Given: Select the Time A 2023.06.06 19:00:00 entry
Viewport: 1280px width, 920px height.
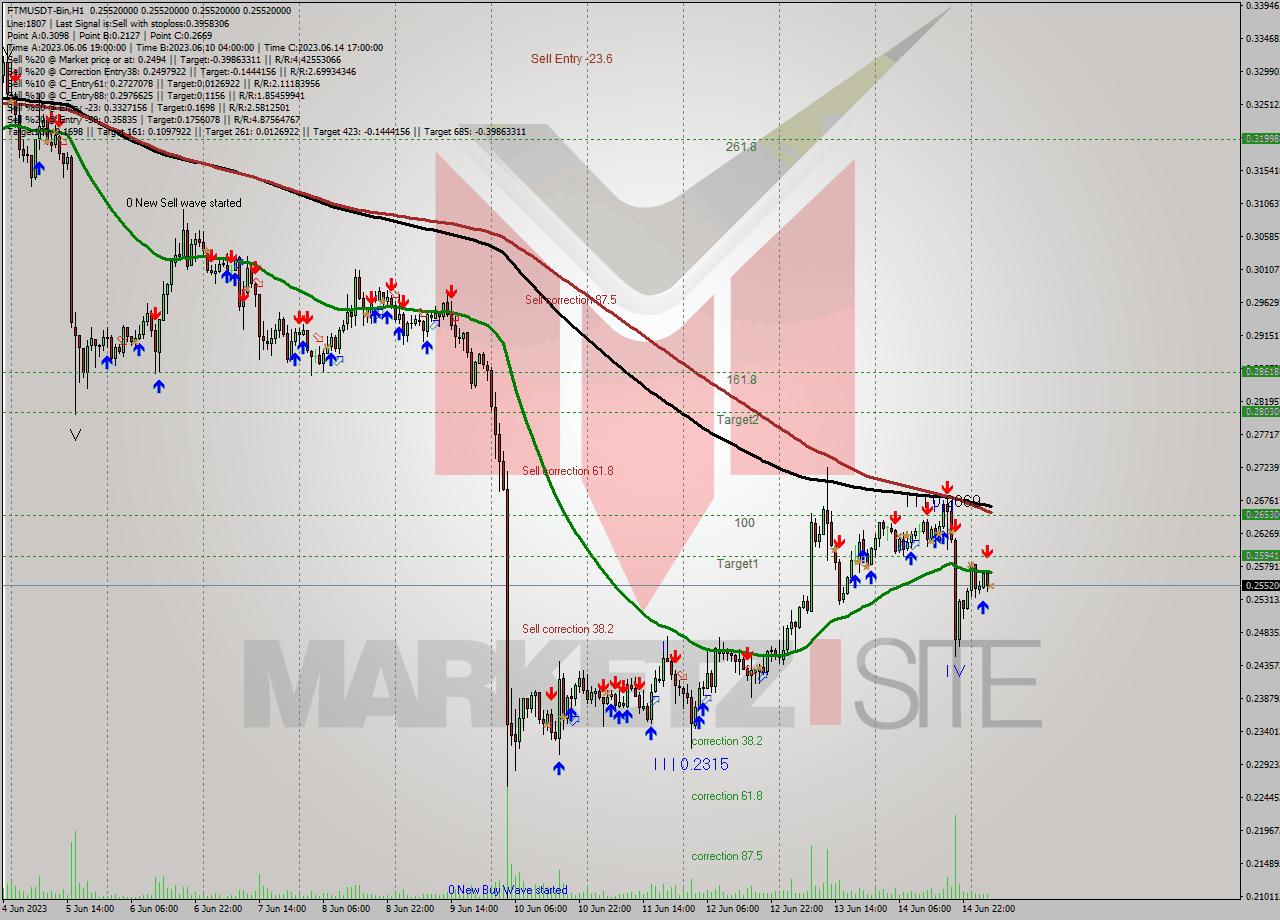Looking at the screenshot, I should pos(66,47).
